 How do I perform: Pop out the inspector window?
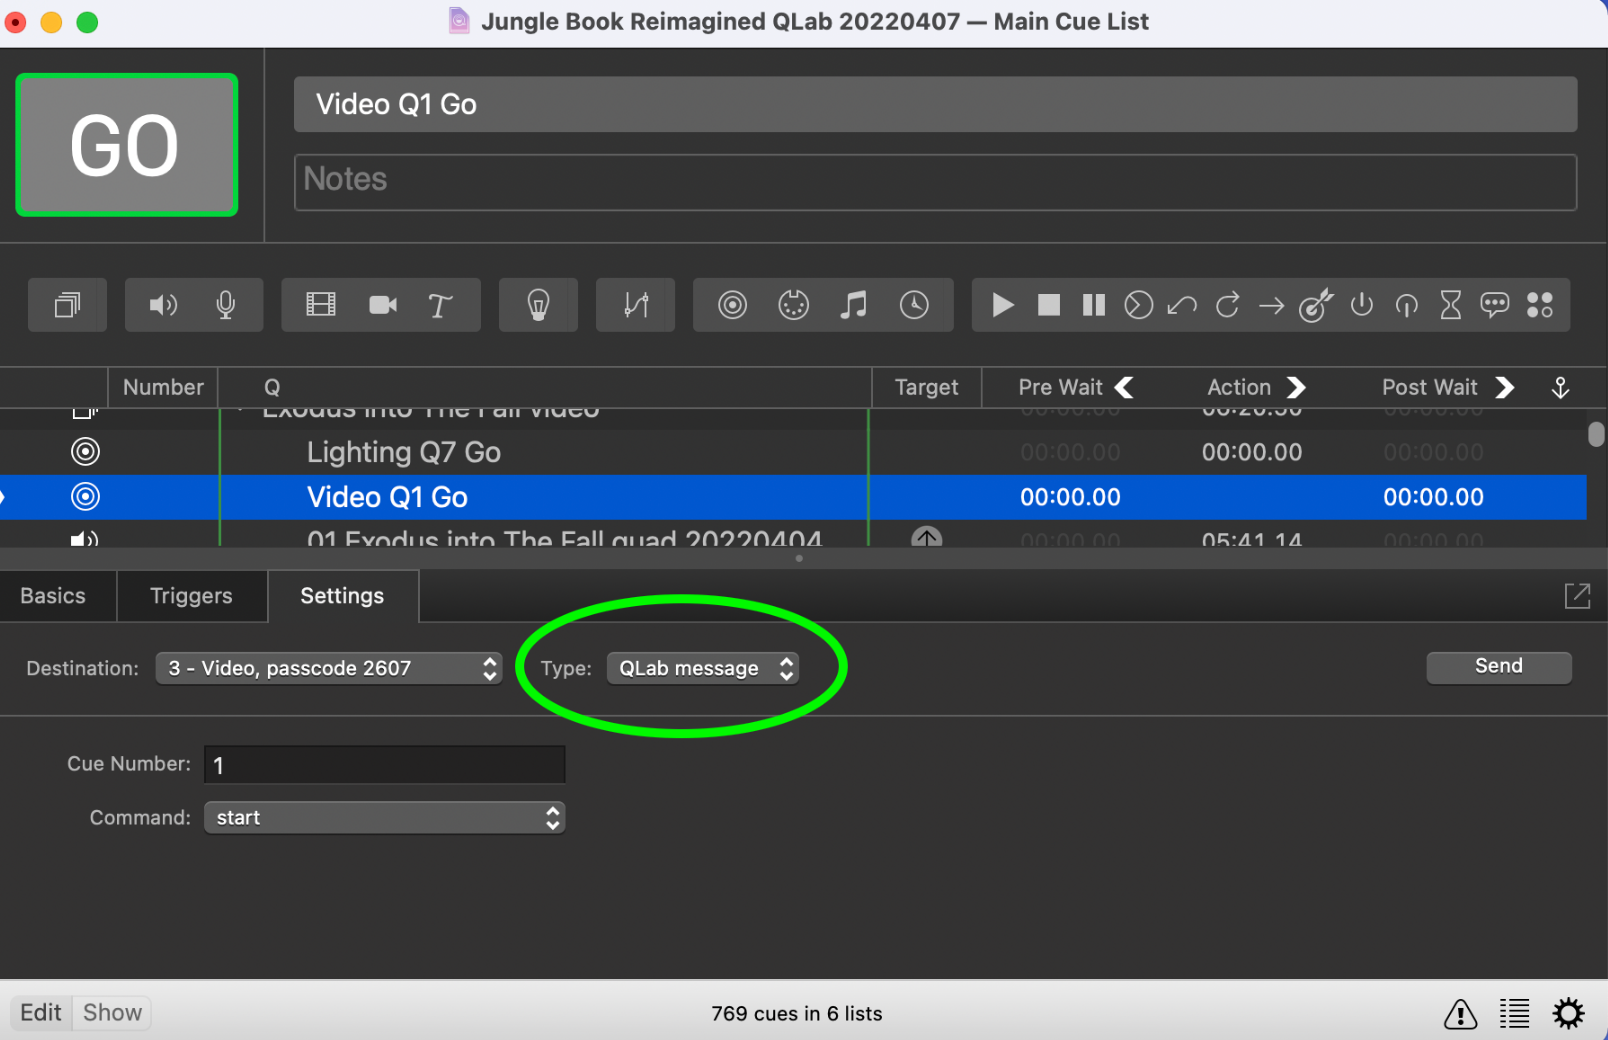[x=1577, y=596]
